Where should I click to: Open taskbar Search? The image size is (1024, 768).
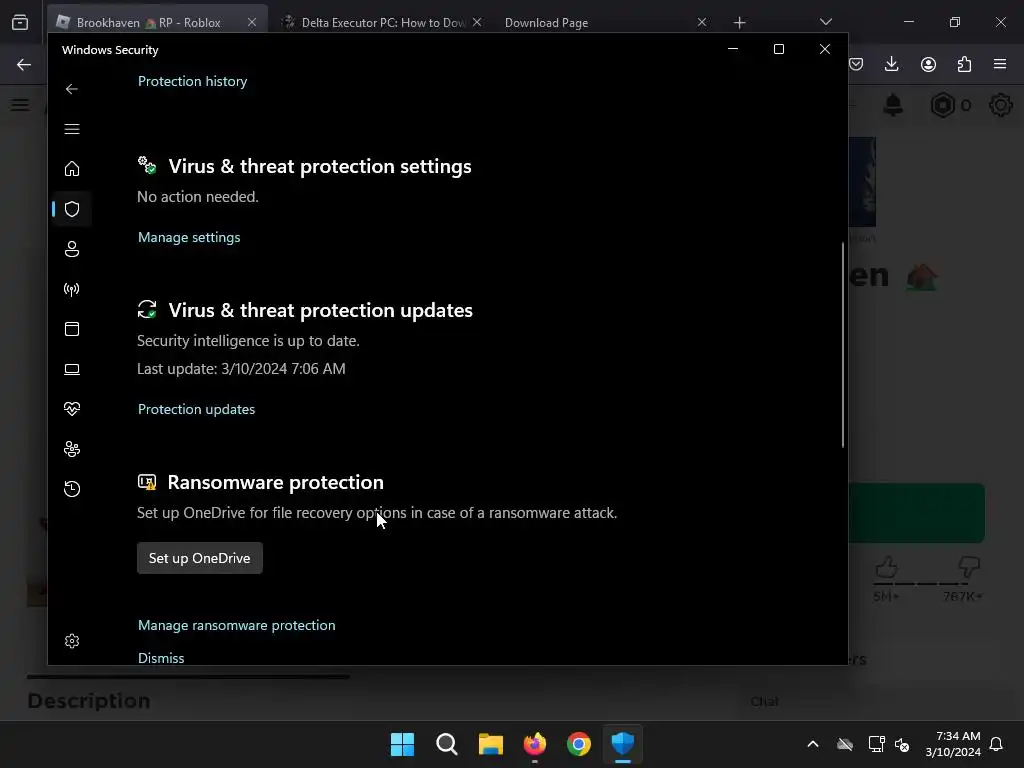(x=447, y=744)
